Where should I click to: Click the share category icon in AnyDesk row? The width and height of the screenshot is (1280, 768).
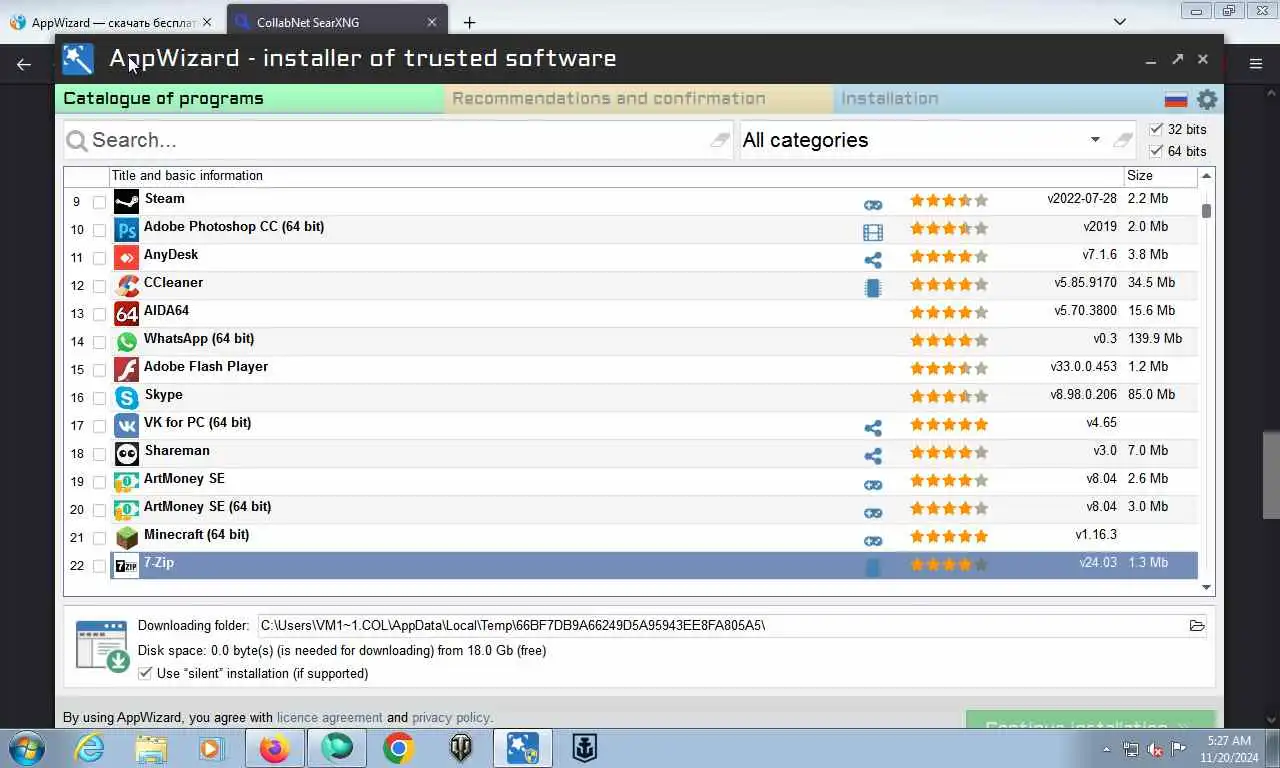(x=873, y=261)
